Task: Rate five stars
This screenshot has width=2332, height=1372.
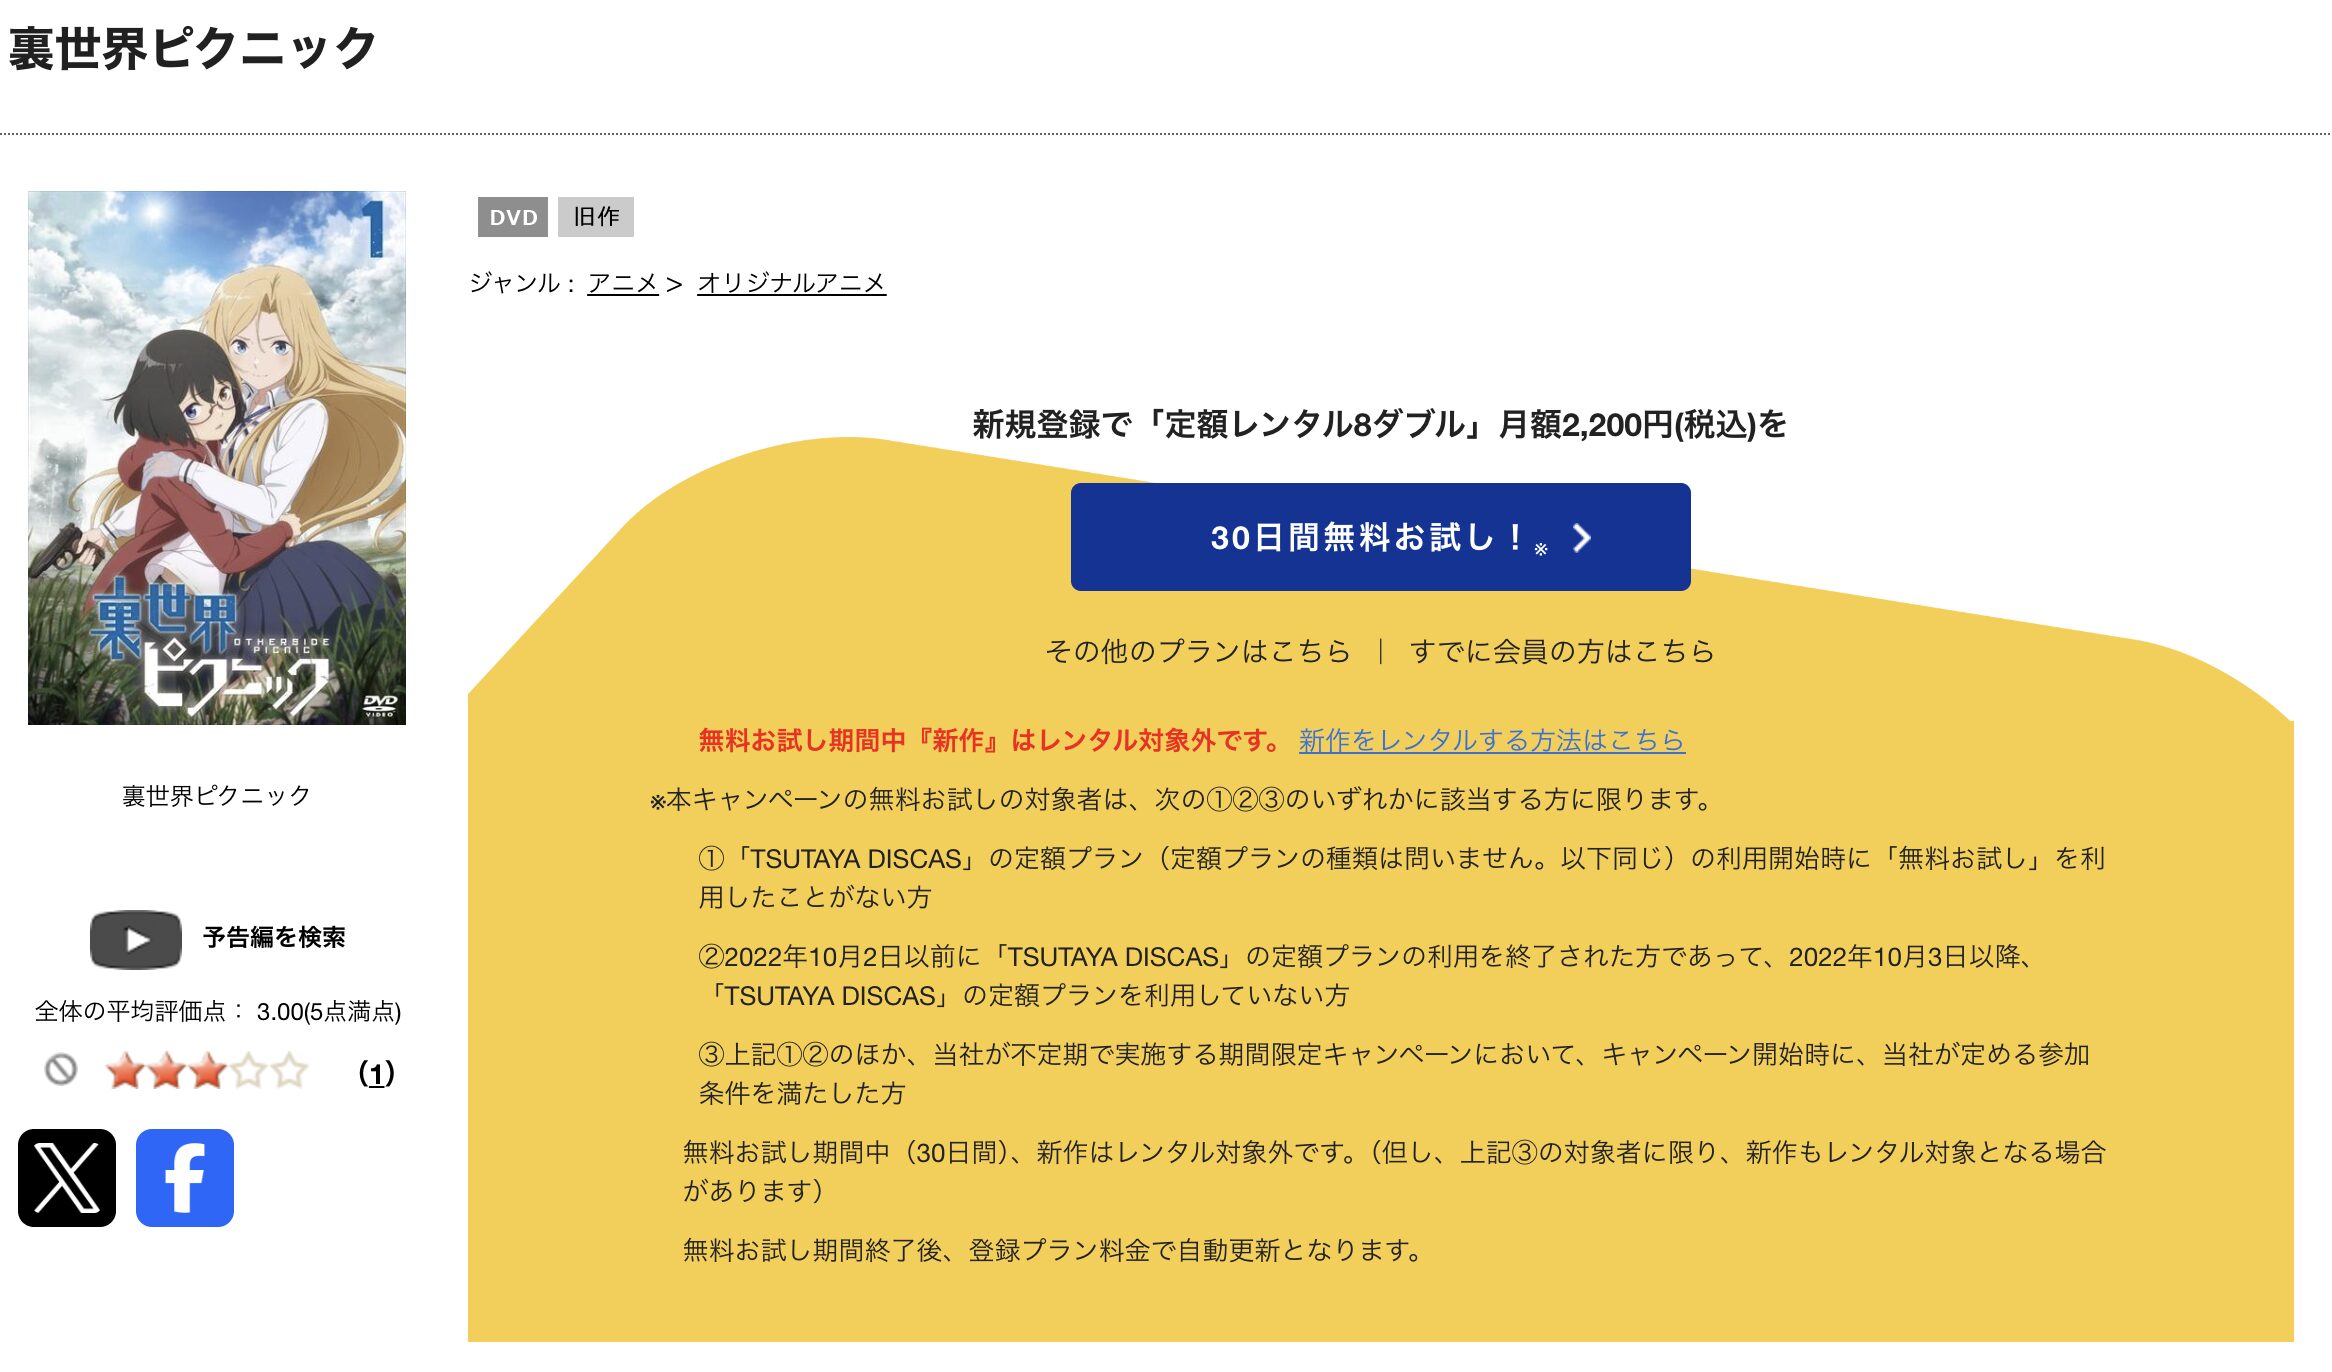Action: tap(289, 1071)
